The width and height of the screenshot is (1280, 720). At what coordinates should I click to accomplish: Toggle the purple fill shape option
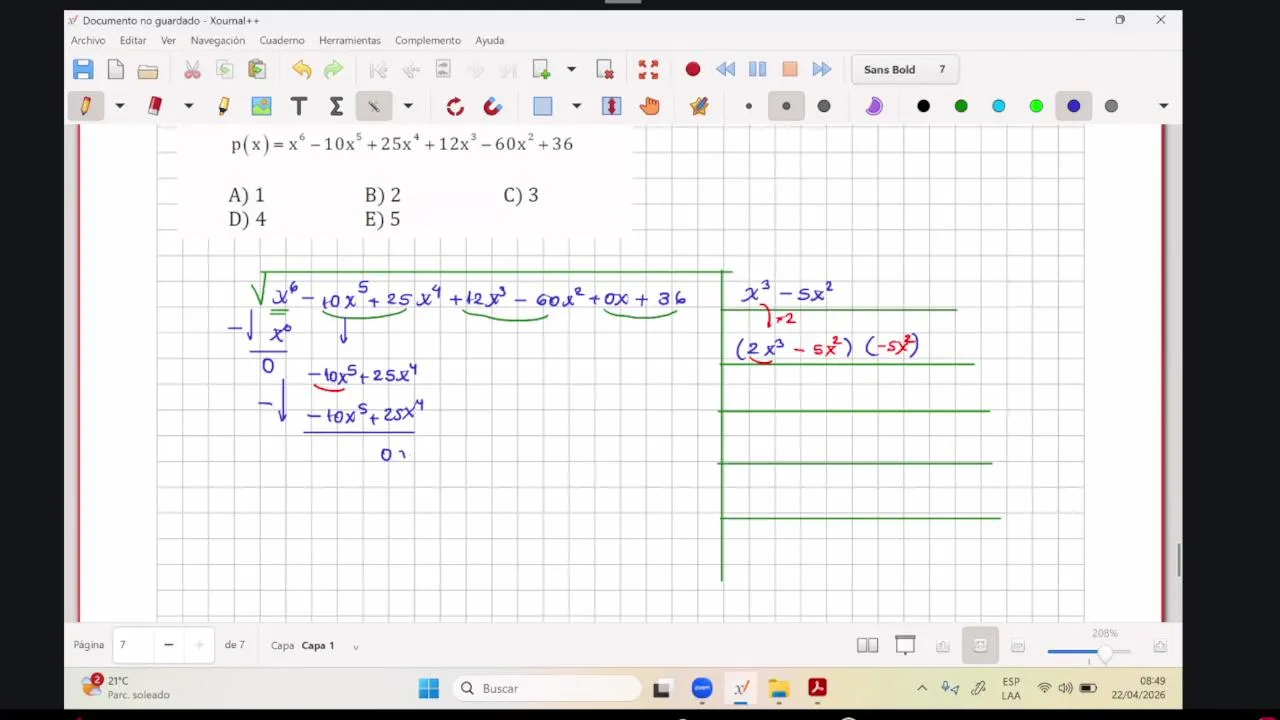(874, 106)
